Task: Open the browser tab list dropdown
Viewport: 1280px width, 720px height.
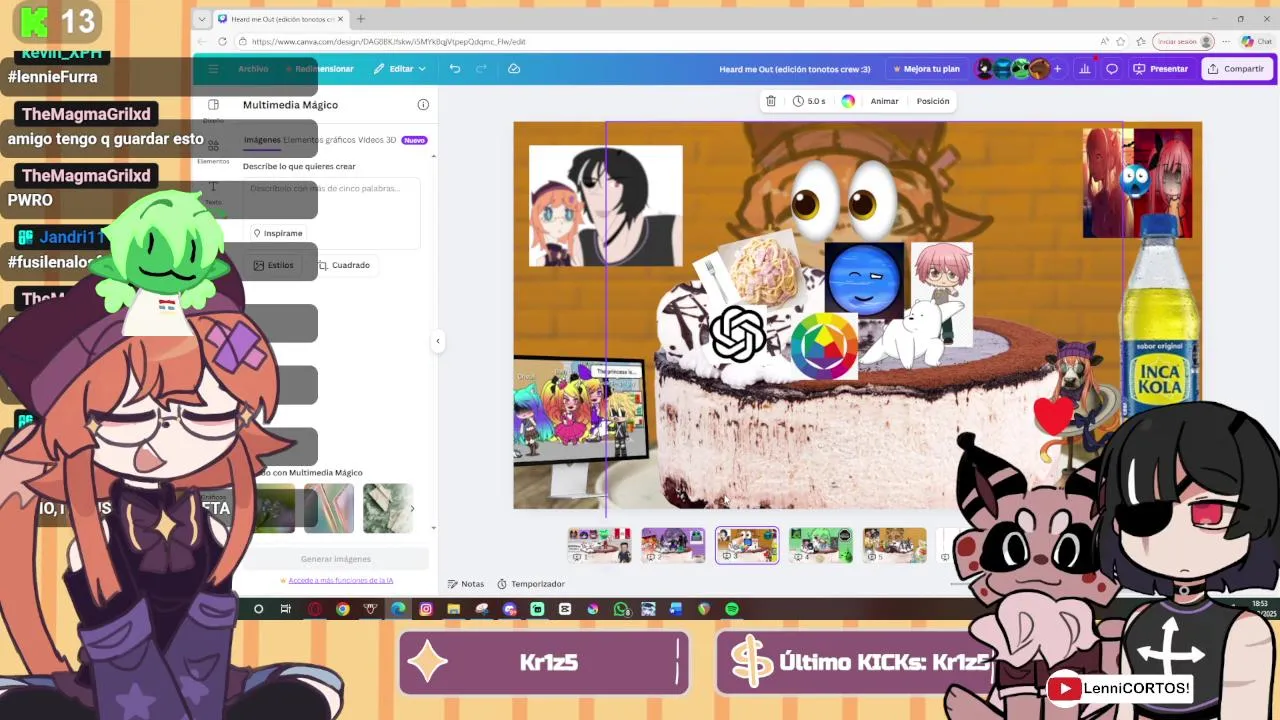Action: [202, 19]
